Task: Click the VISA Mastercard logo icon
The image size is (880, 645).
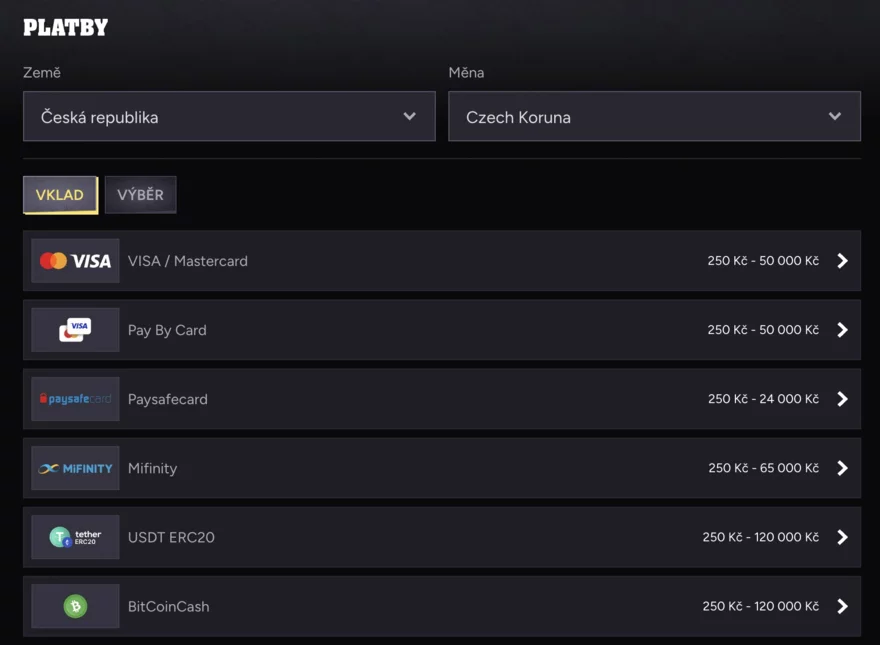Action: [75, 261]
